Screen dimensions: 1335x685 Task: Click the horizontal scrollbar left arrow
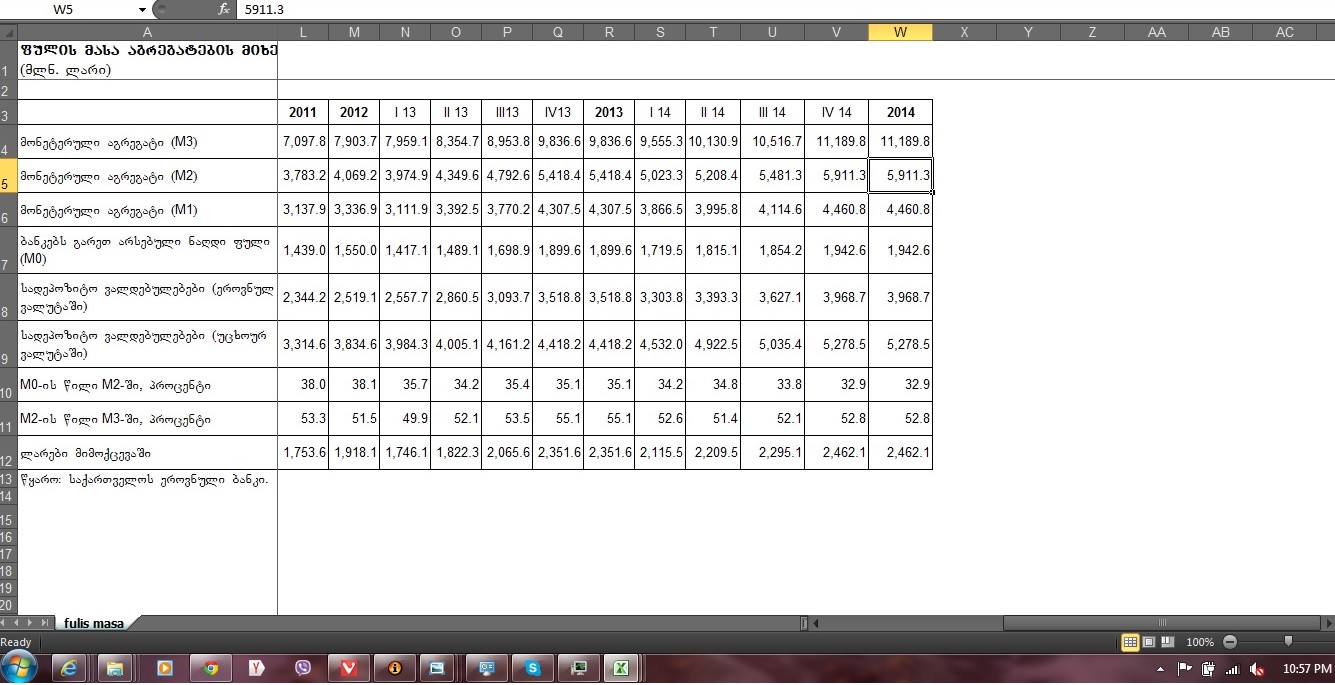pyautogui.click(x=816, y=623)
